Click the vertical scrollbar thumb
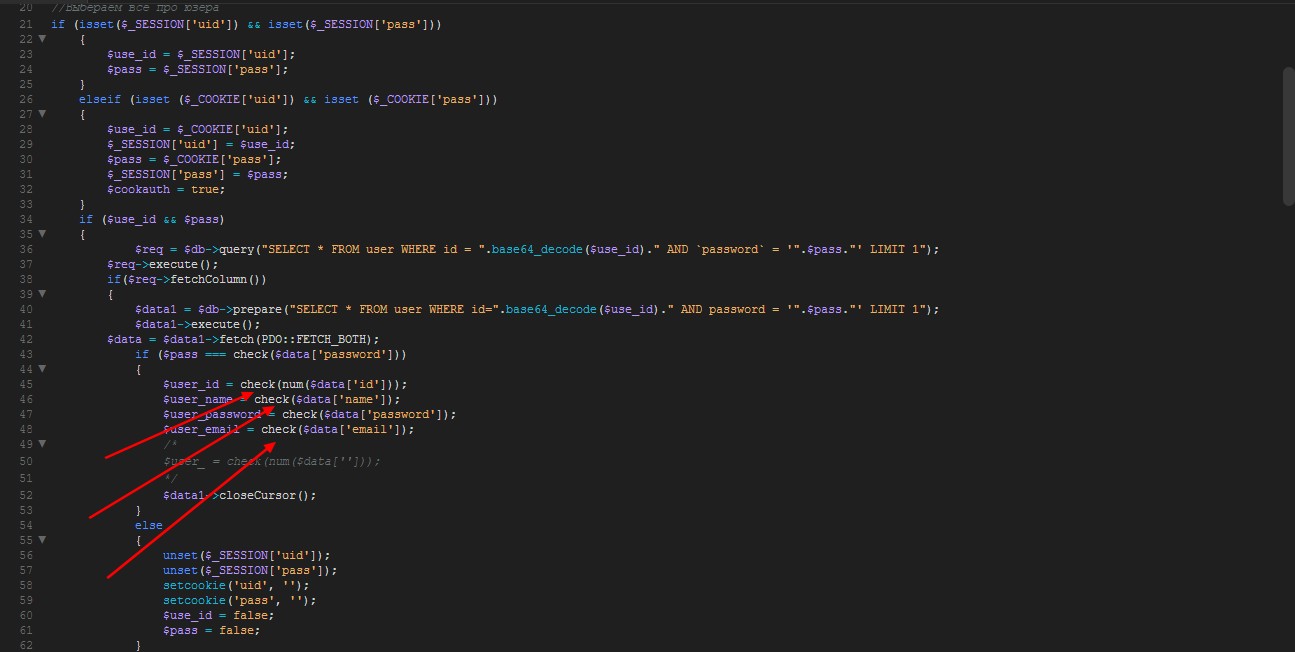Image resolution: width=1295 pixels, height=652 pixels. pyautogui.click(x=1287, y=135)
